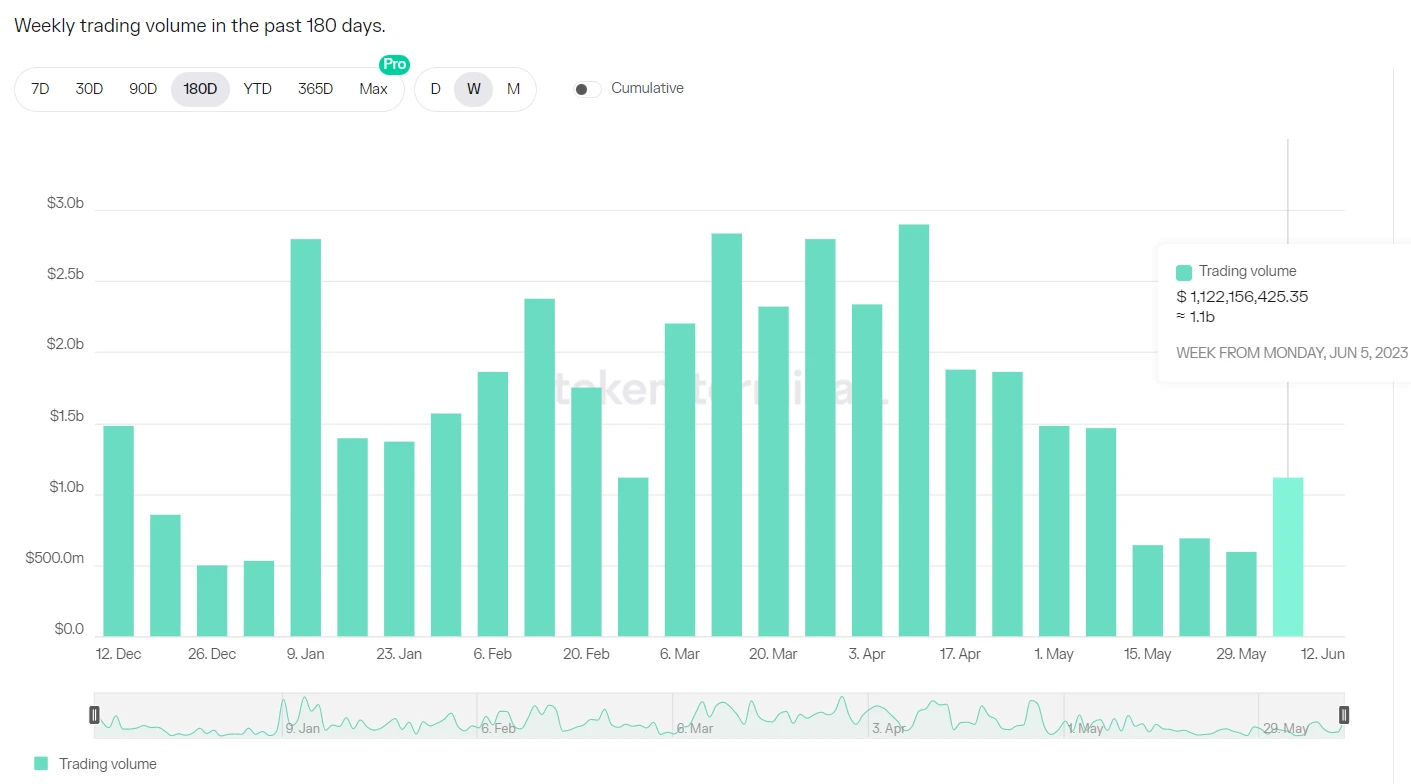Toggle the Cumulative switch
Image resolution: width=1411 pixels, height=784 pixels.
tap(587, 89)
